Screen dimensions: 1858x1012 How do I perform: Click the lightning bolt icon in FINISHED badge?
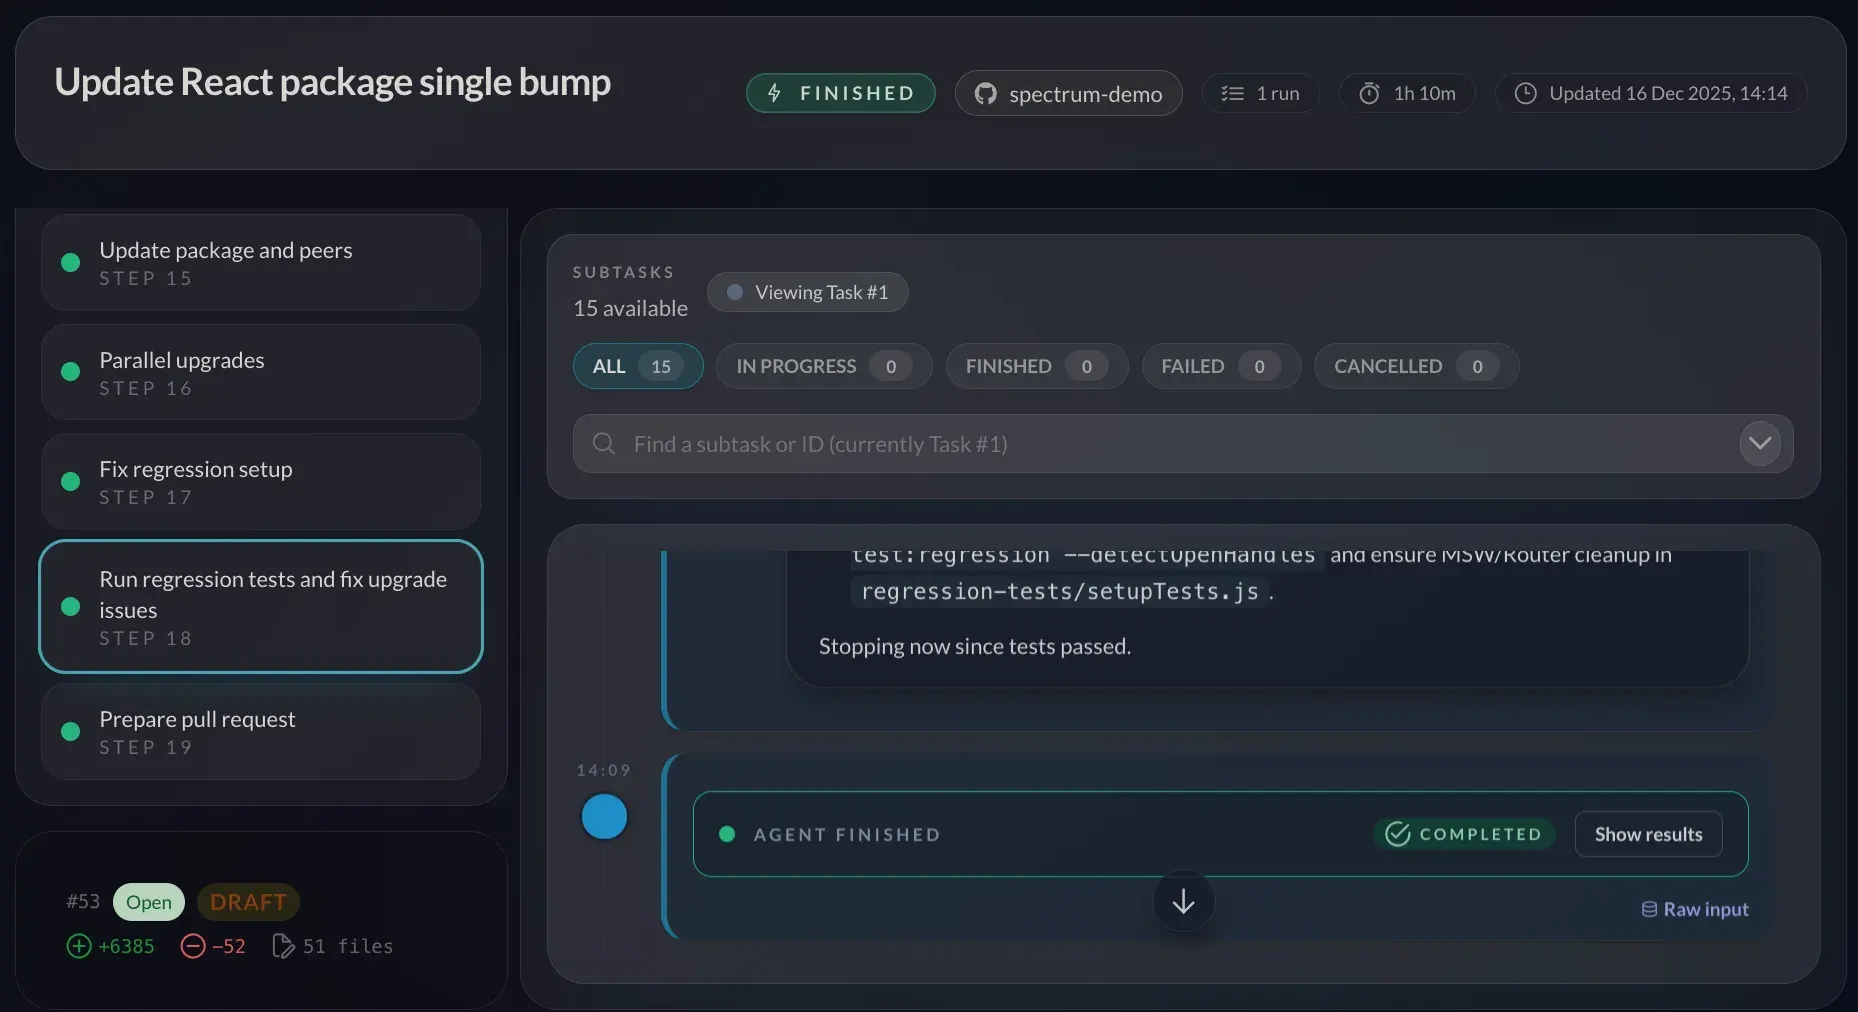tap(774, 93)
